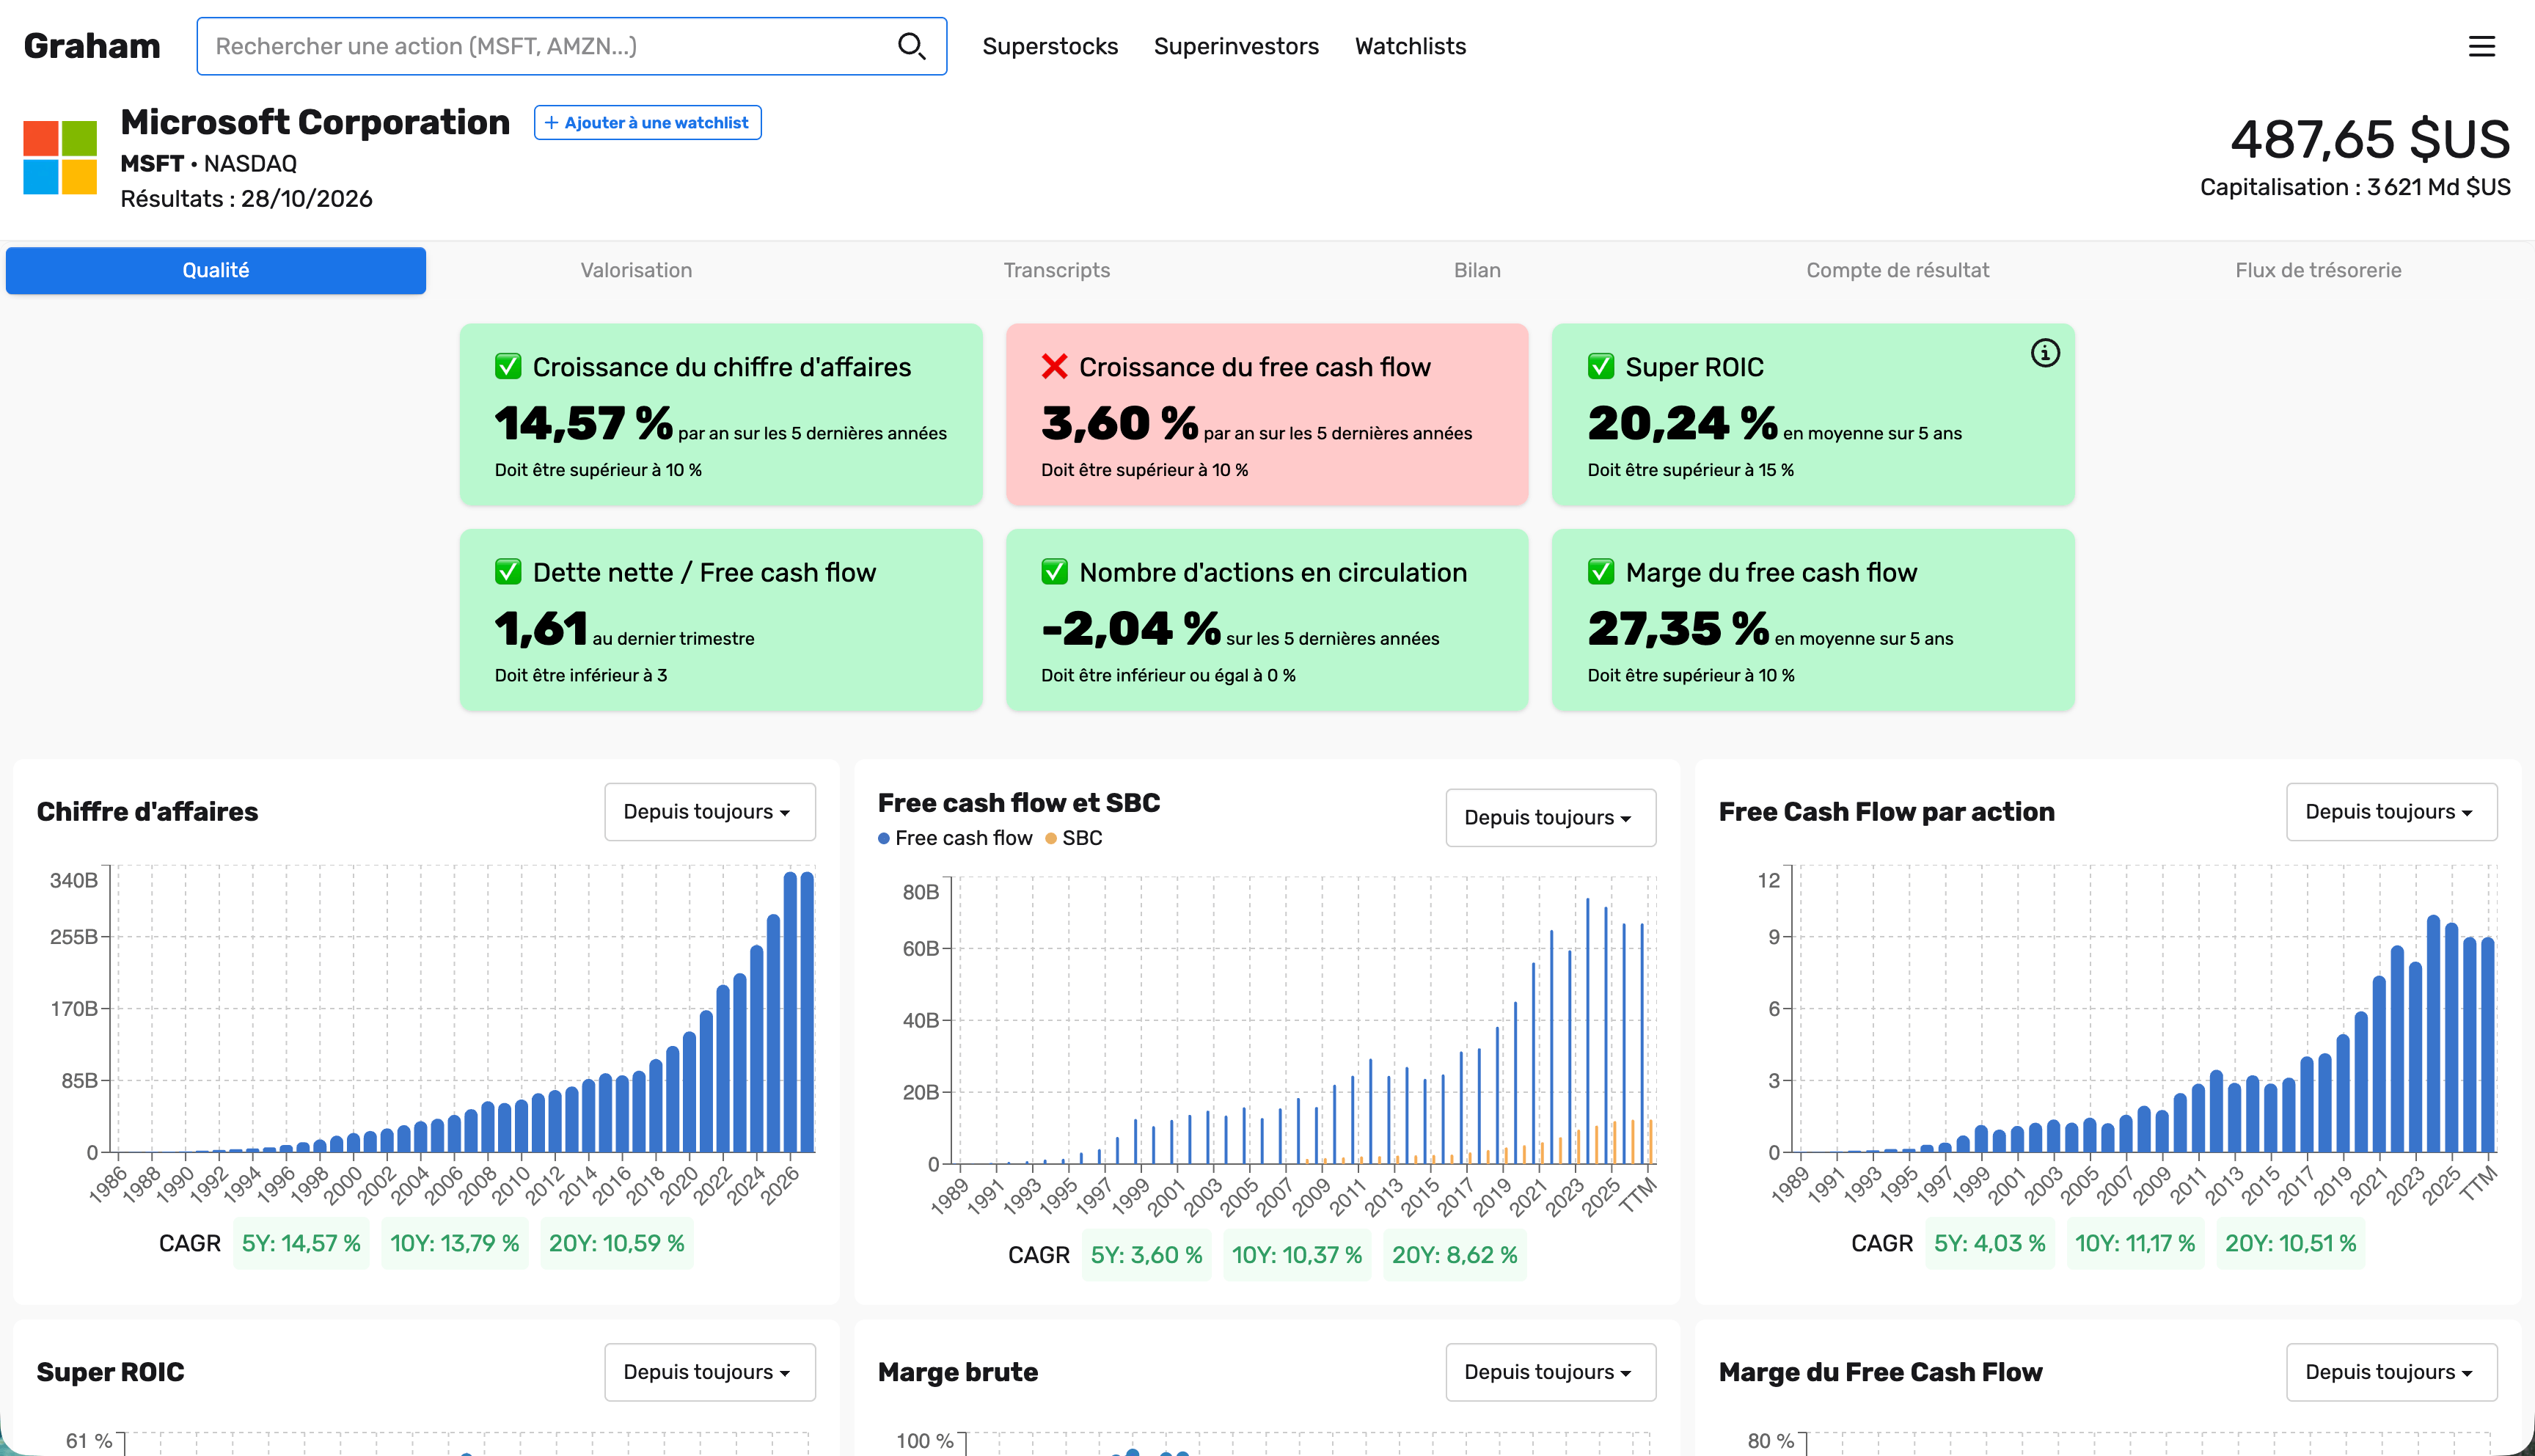This screenshot has width=2535, height=1456.
Task: Click the Résultats : 28/10/2026 date
Action: point(246,199)
